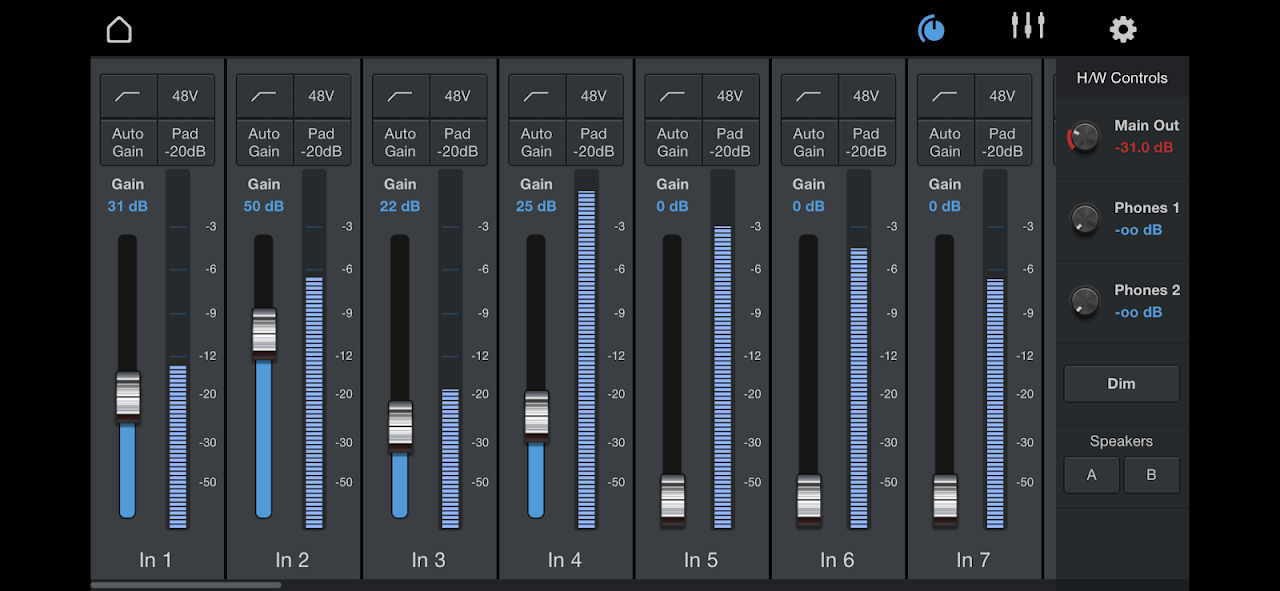Click the In 4 channel label
This screenshot has height=591, width=1280.
(564, 560)
